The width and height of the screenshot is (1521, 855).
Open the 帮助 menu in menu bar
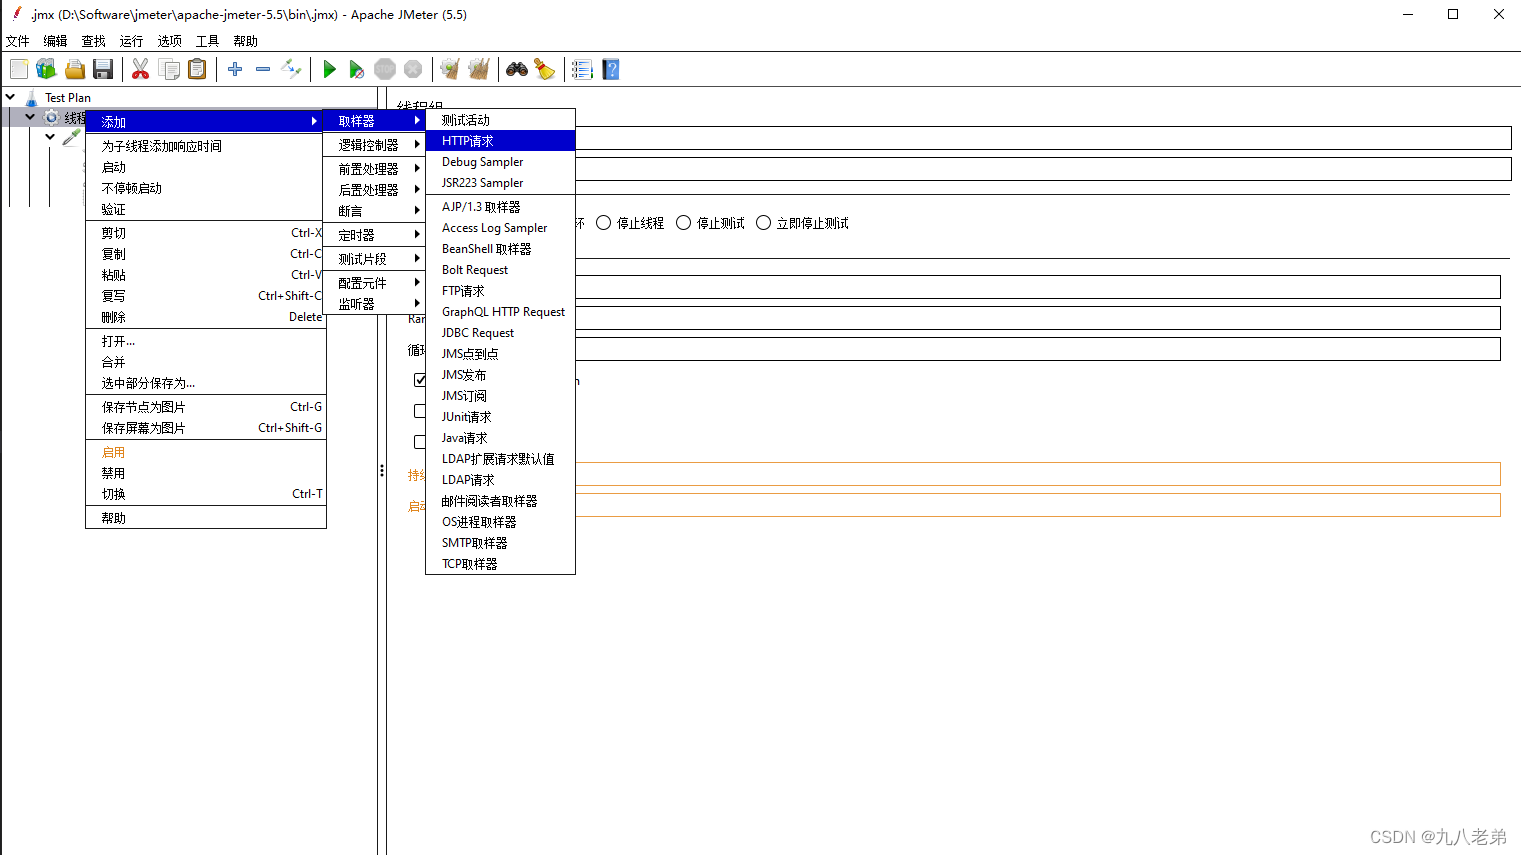245,41
